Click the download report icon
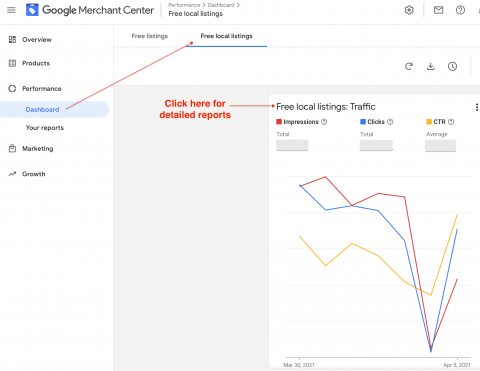Image resolution: width=480 pixels, height=371 pixels. [431, 66]
